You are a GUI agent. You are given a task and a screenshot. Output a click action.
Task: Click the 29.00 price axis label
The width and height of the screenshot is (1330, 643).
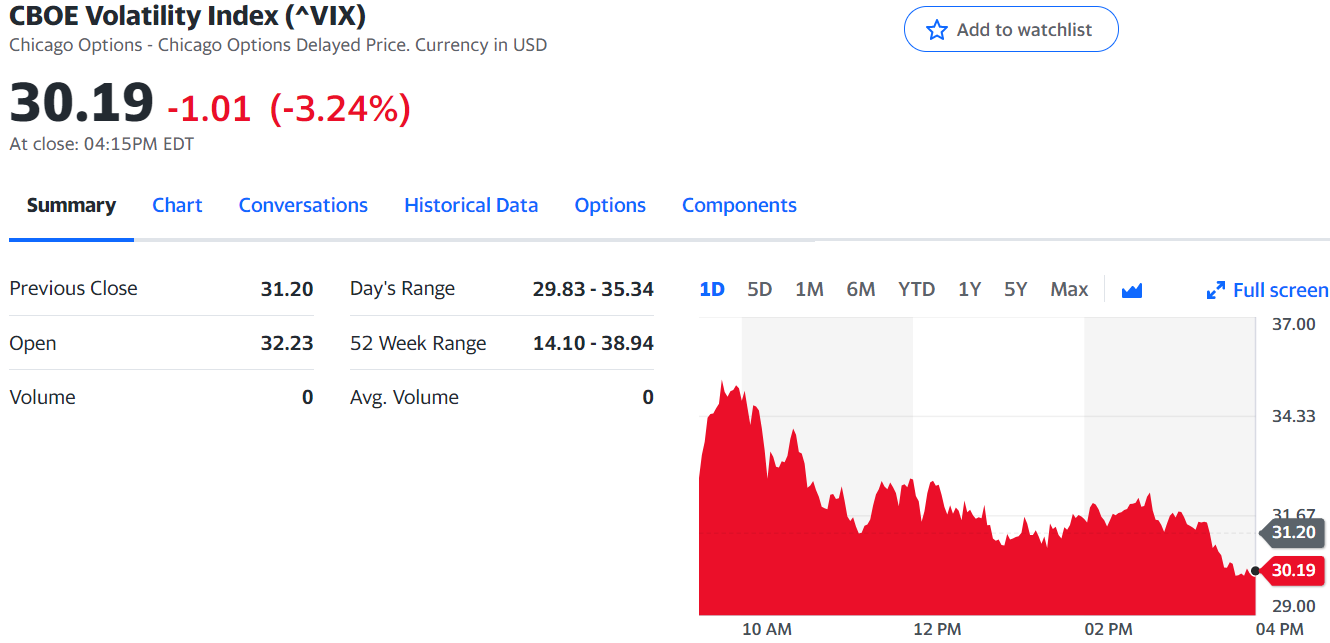click(x=1294, y=606)
